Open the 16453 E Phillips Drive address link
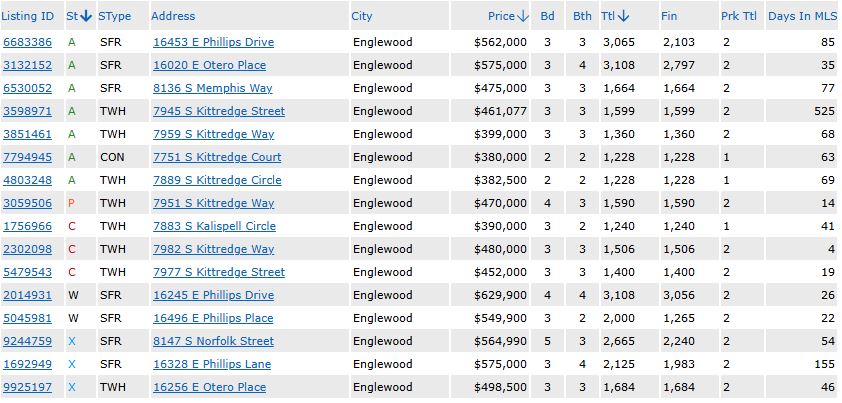Image resolution: width=842 pixels, height=403 pixels. pos(213,42)
